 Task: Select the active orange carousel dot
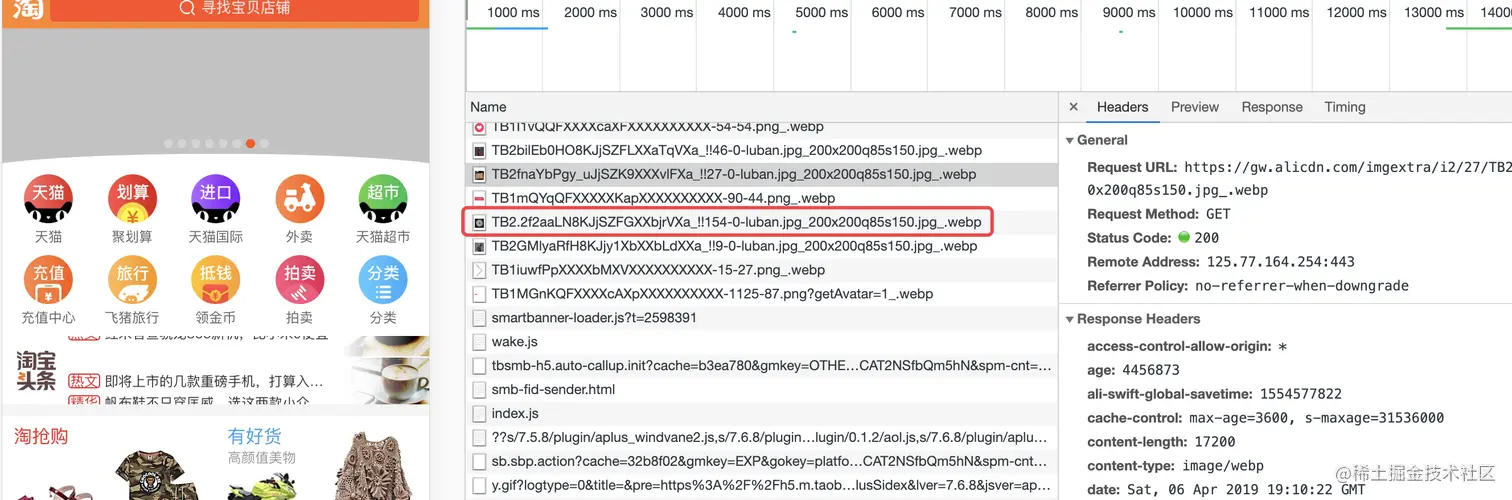(250, 143)
